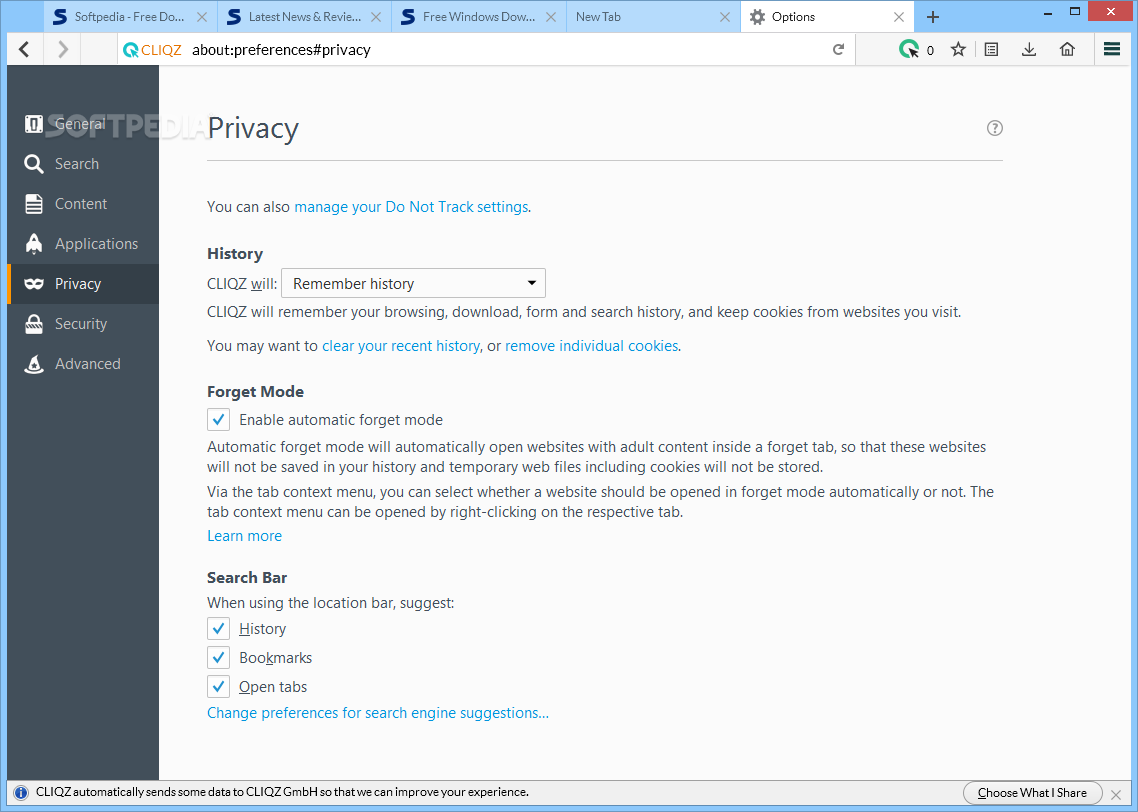The width and height of the screenshot is (1138, 812).
Task: Open the hamburger menu
Action: click(1112, 49)
